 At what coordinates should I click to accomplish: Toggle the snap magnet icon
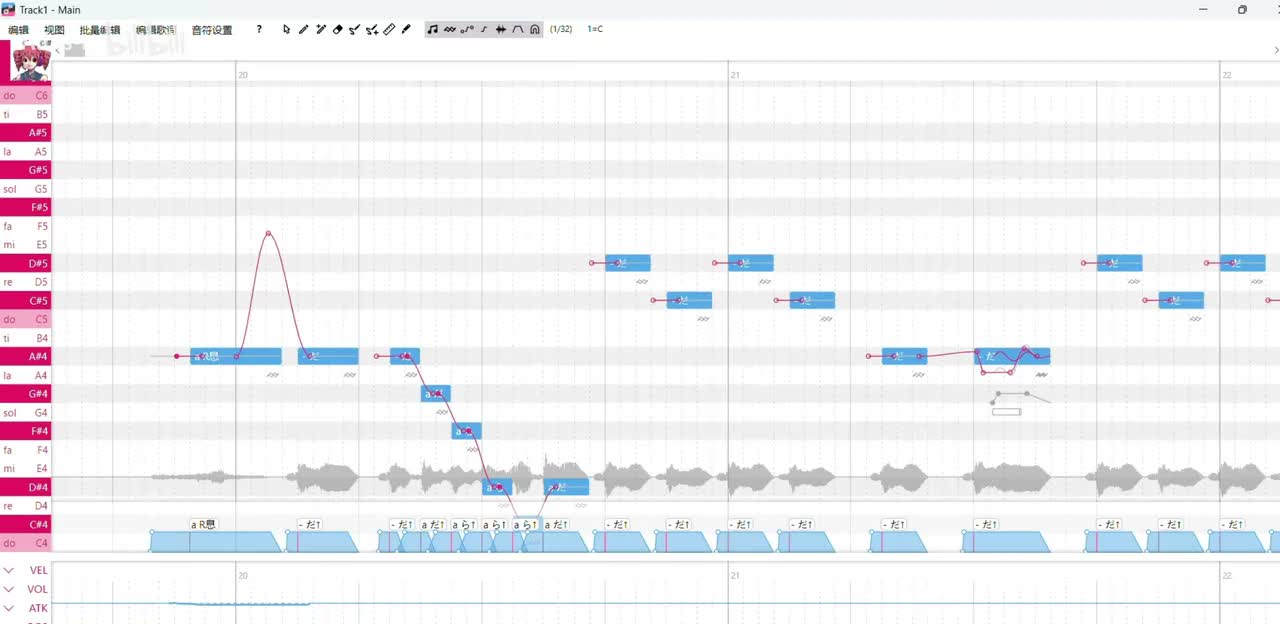[535, 29]
